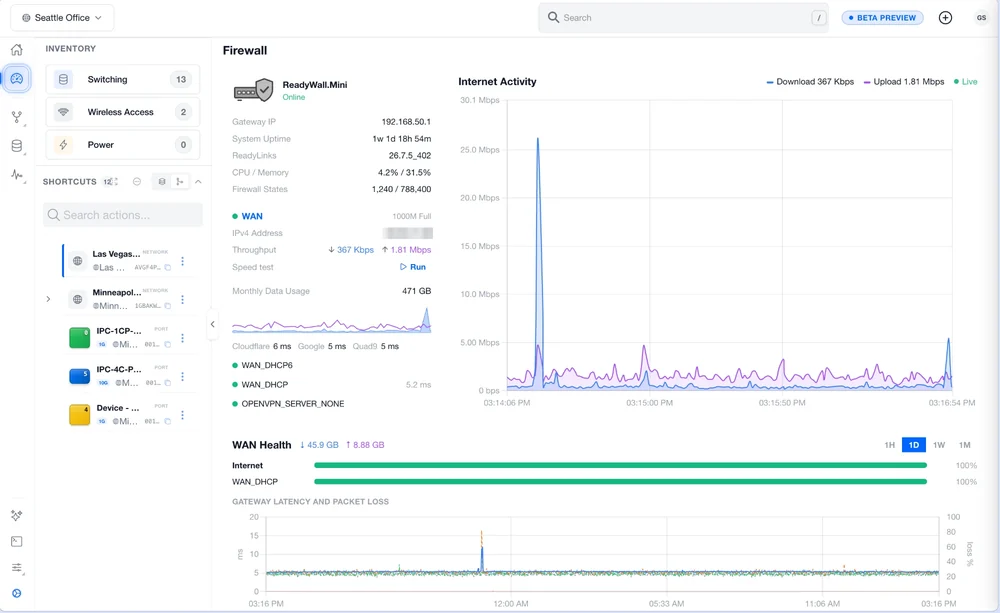Select the 1H time range
1000x613 pixels.
[x=889, y=445]
